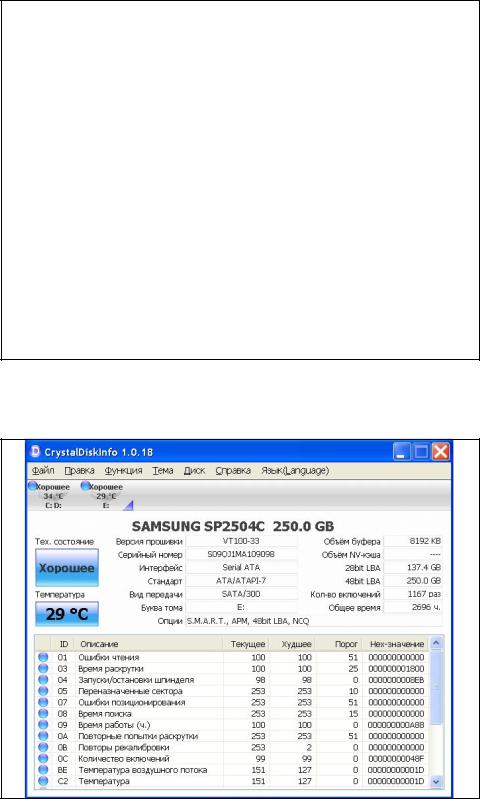The height and width of the screenshot is (799, 480).
Task: Click the 48bit LBA value 250.0 GB
Action: [x=413, y=580]
